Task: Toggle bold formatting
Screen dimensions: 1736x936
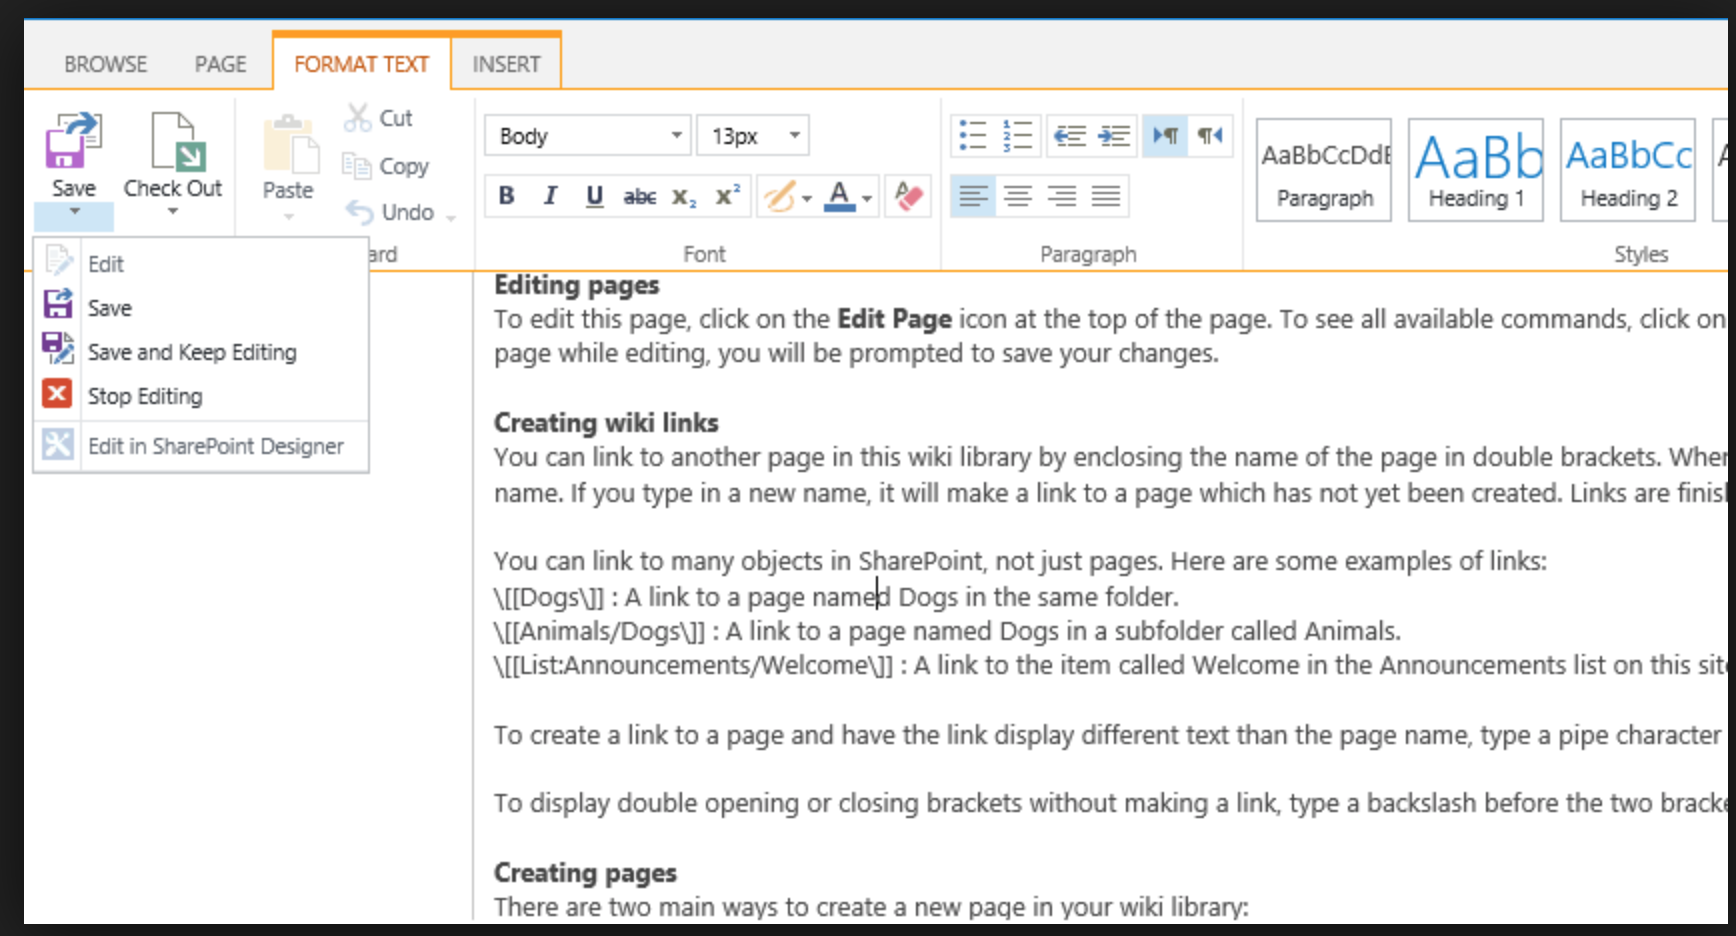Action: pyautogui.click(x=507, y=196)
